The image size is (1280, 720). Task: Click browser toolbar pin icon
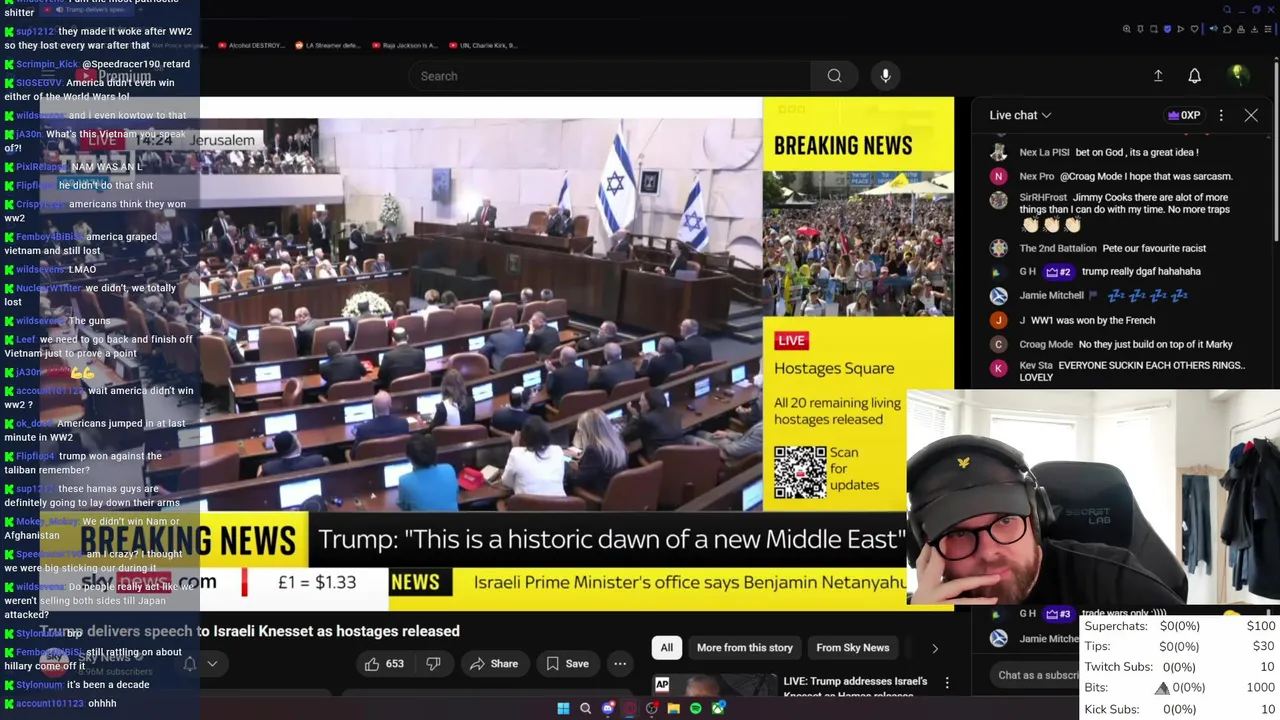point(1140,29)
